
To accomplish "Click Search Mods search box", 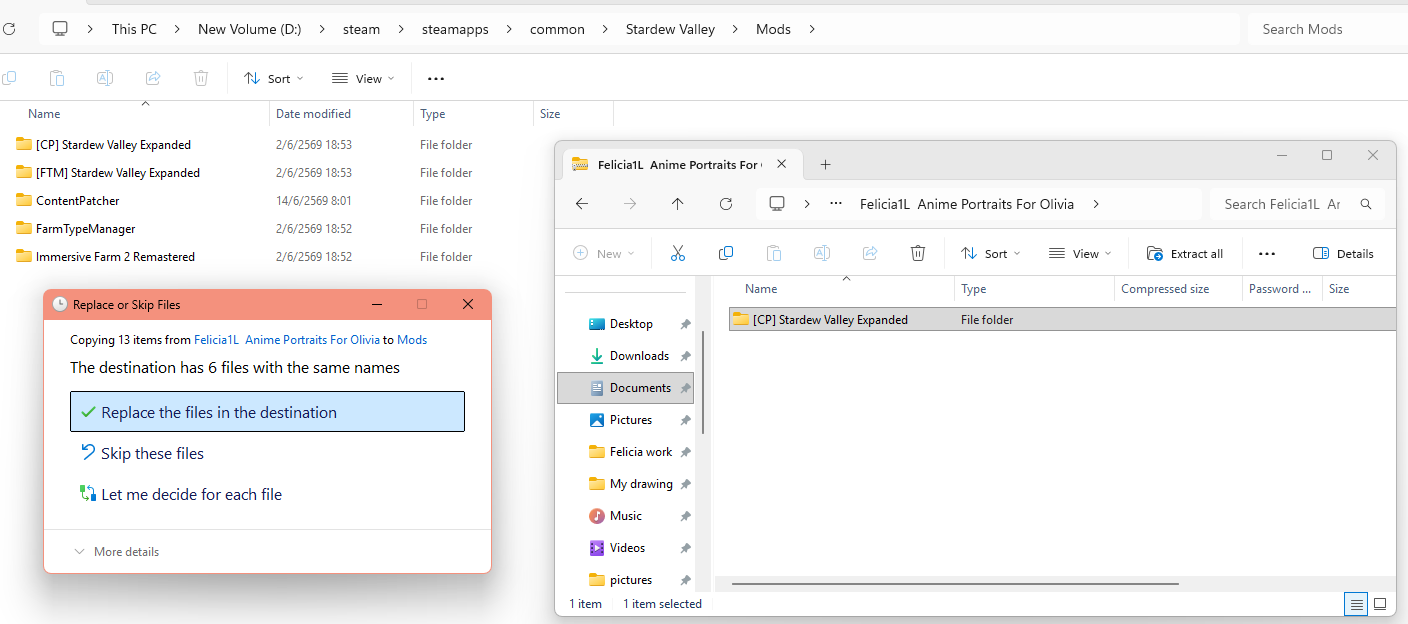I will [x=1328, y=29].
